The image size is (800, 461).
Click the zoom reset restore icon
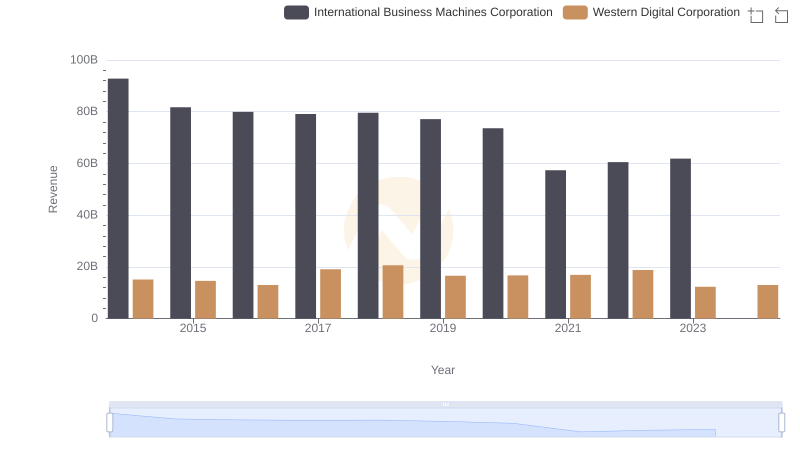pyautogui.click(x=781, y=15)
